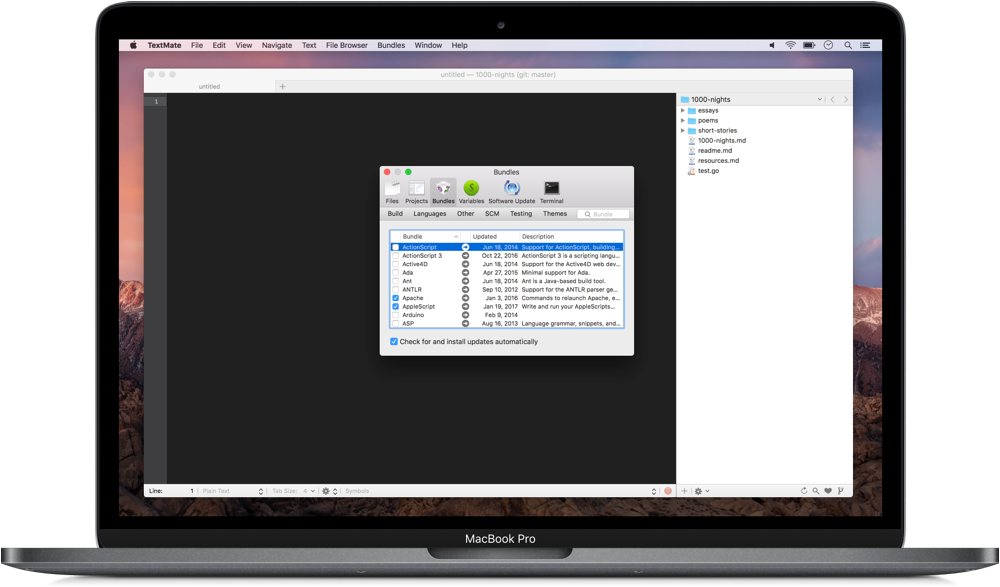
Task: Select the Themes filter tab
Action: [x=555, y=214]
